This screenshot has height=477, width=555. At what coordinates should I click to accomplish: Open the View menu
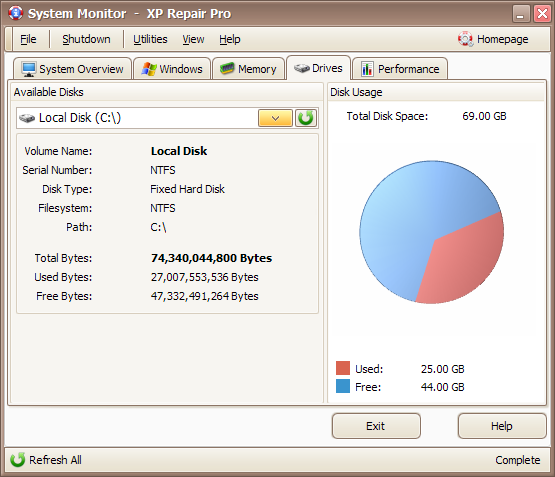click(x=193, y=39)
